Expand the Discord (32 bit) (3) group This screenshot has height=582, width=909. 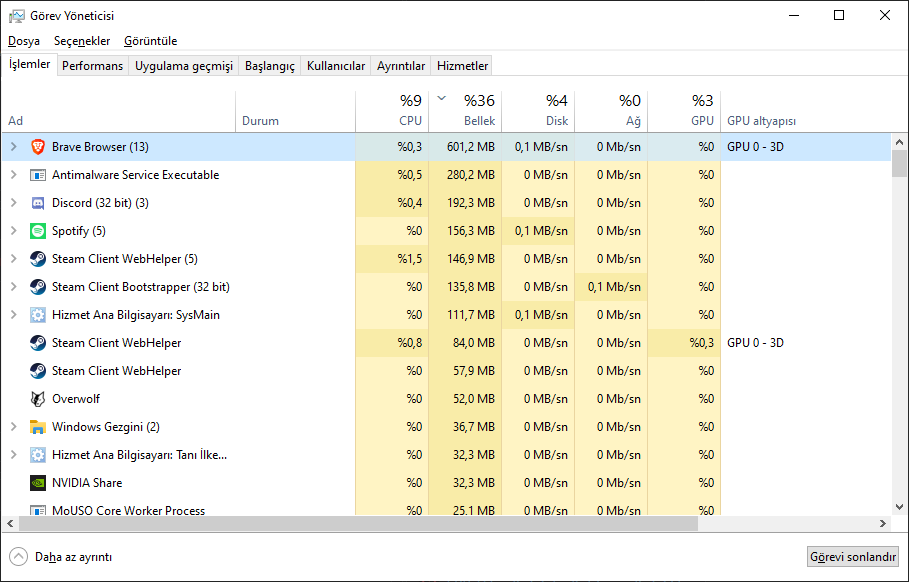coord(14,203)
